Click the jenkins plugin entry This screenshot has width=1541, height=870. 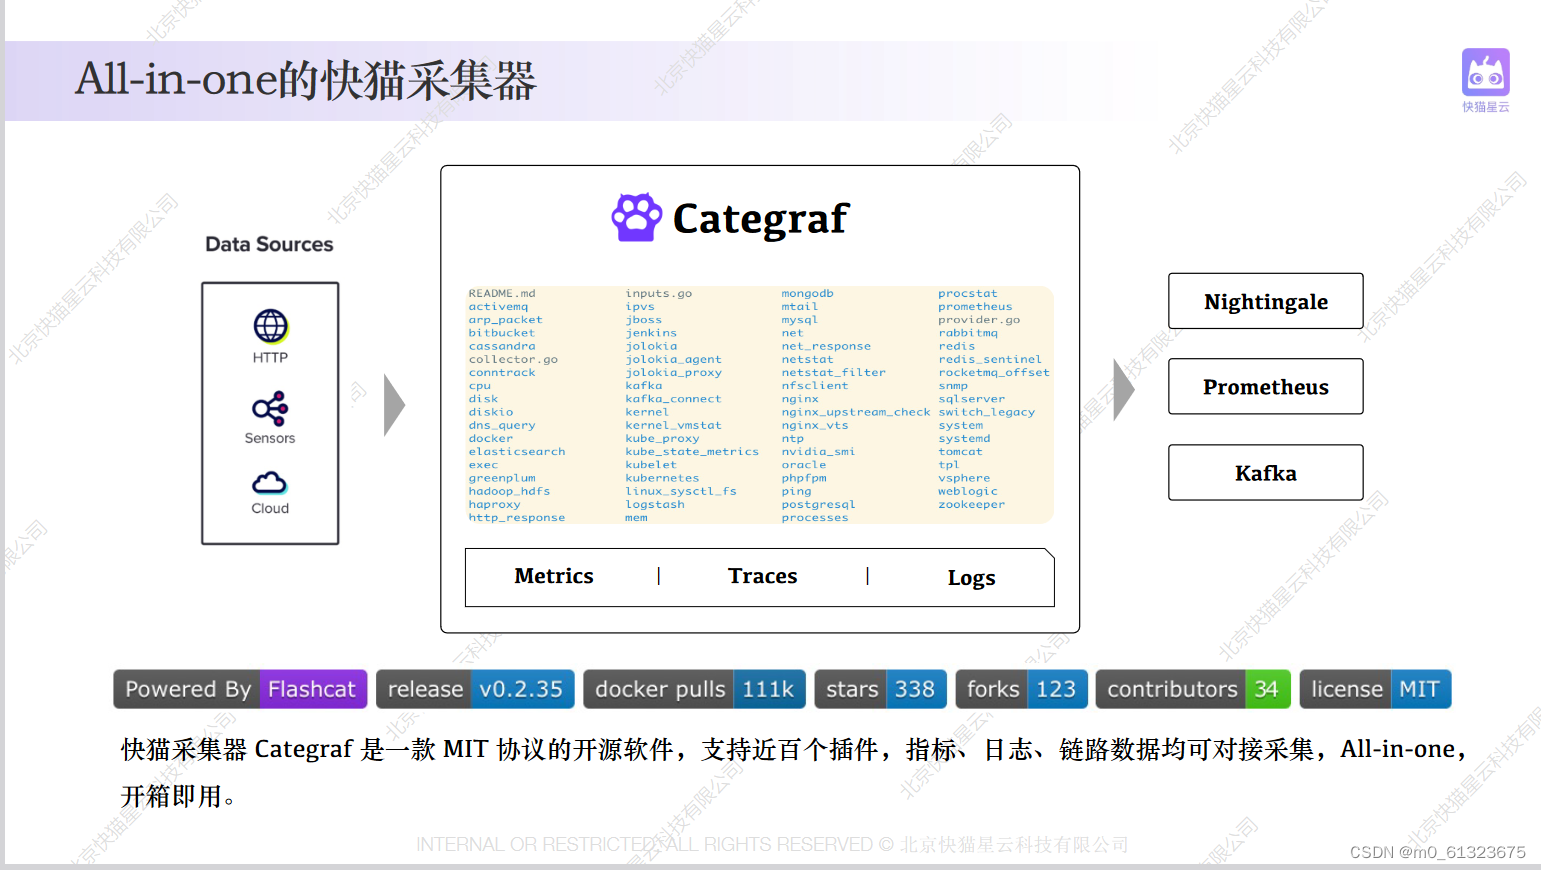point(651,333)
